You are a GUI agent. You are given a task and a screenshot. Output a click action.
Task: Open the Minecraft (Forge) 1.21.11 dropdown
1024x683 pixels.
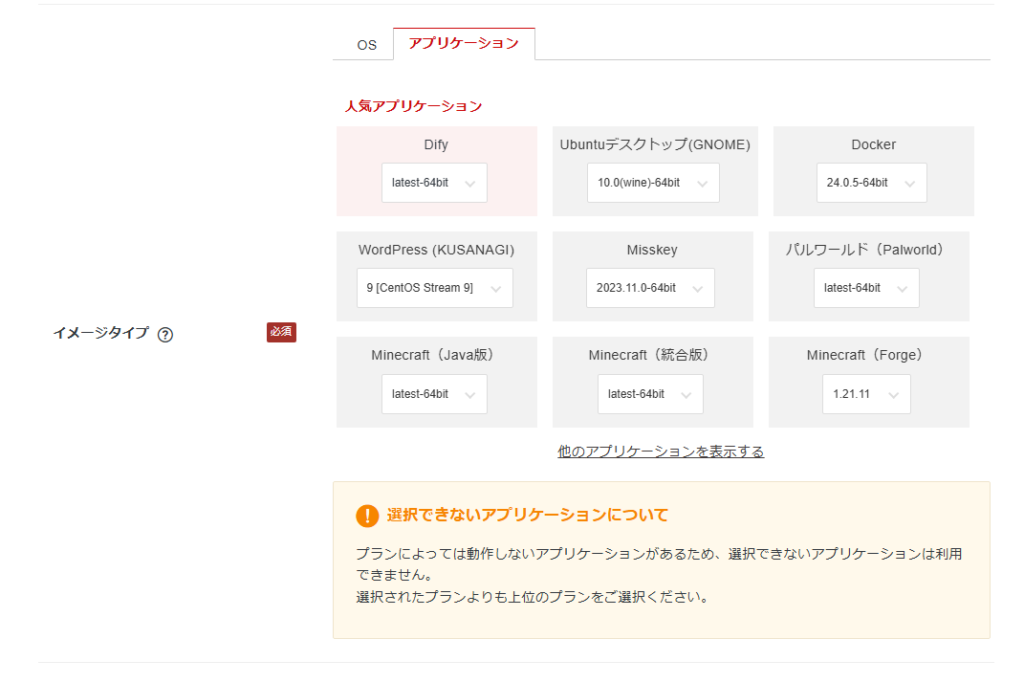866,394
